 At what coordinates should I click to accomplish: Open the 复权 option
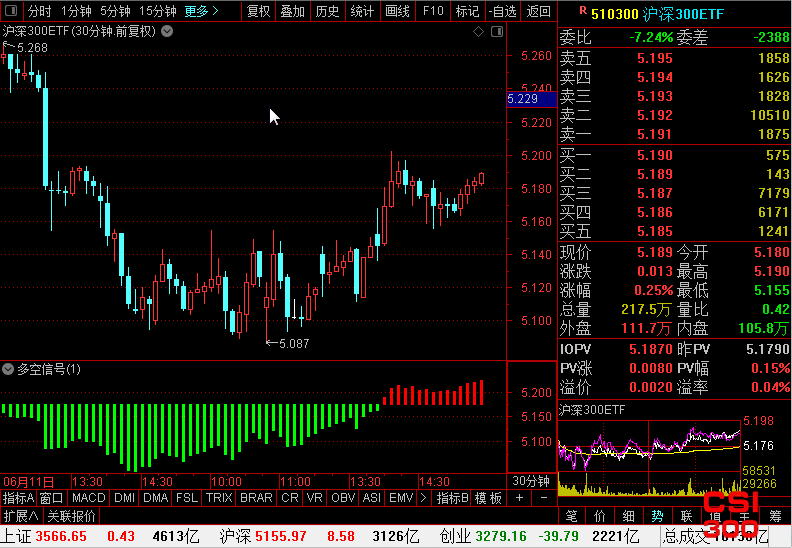click(258, 11)
